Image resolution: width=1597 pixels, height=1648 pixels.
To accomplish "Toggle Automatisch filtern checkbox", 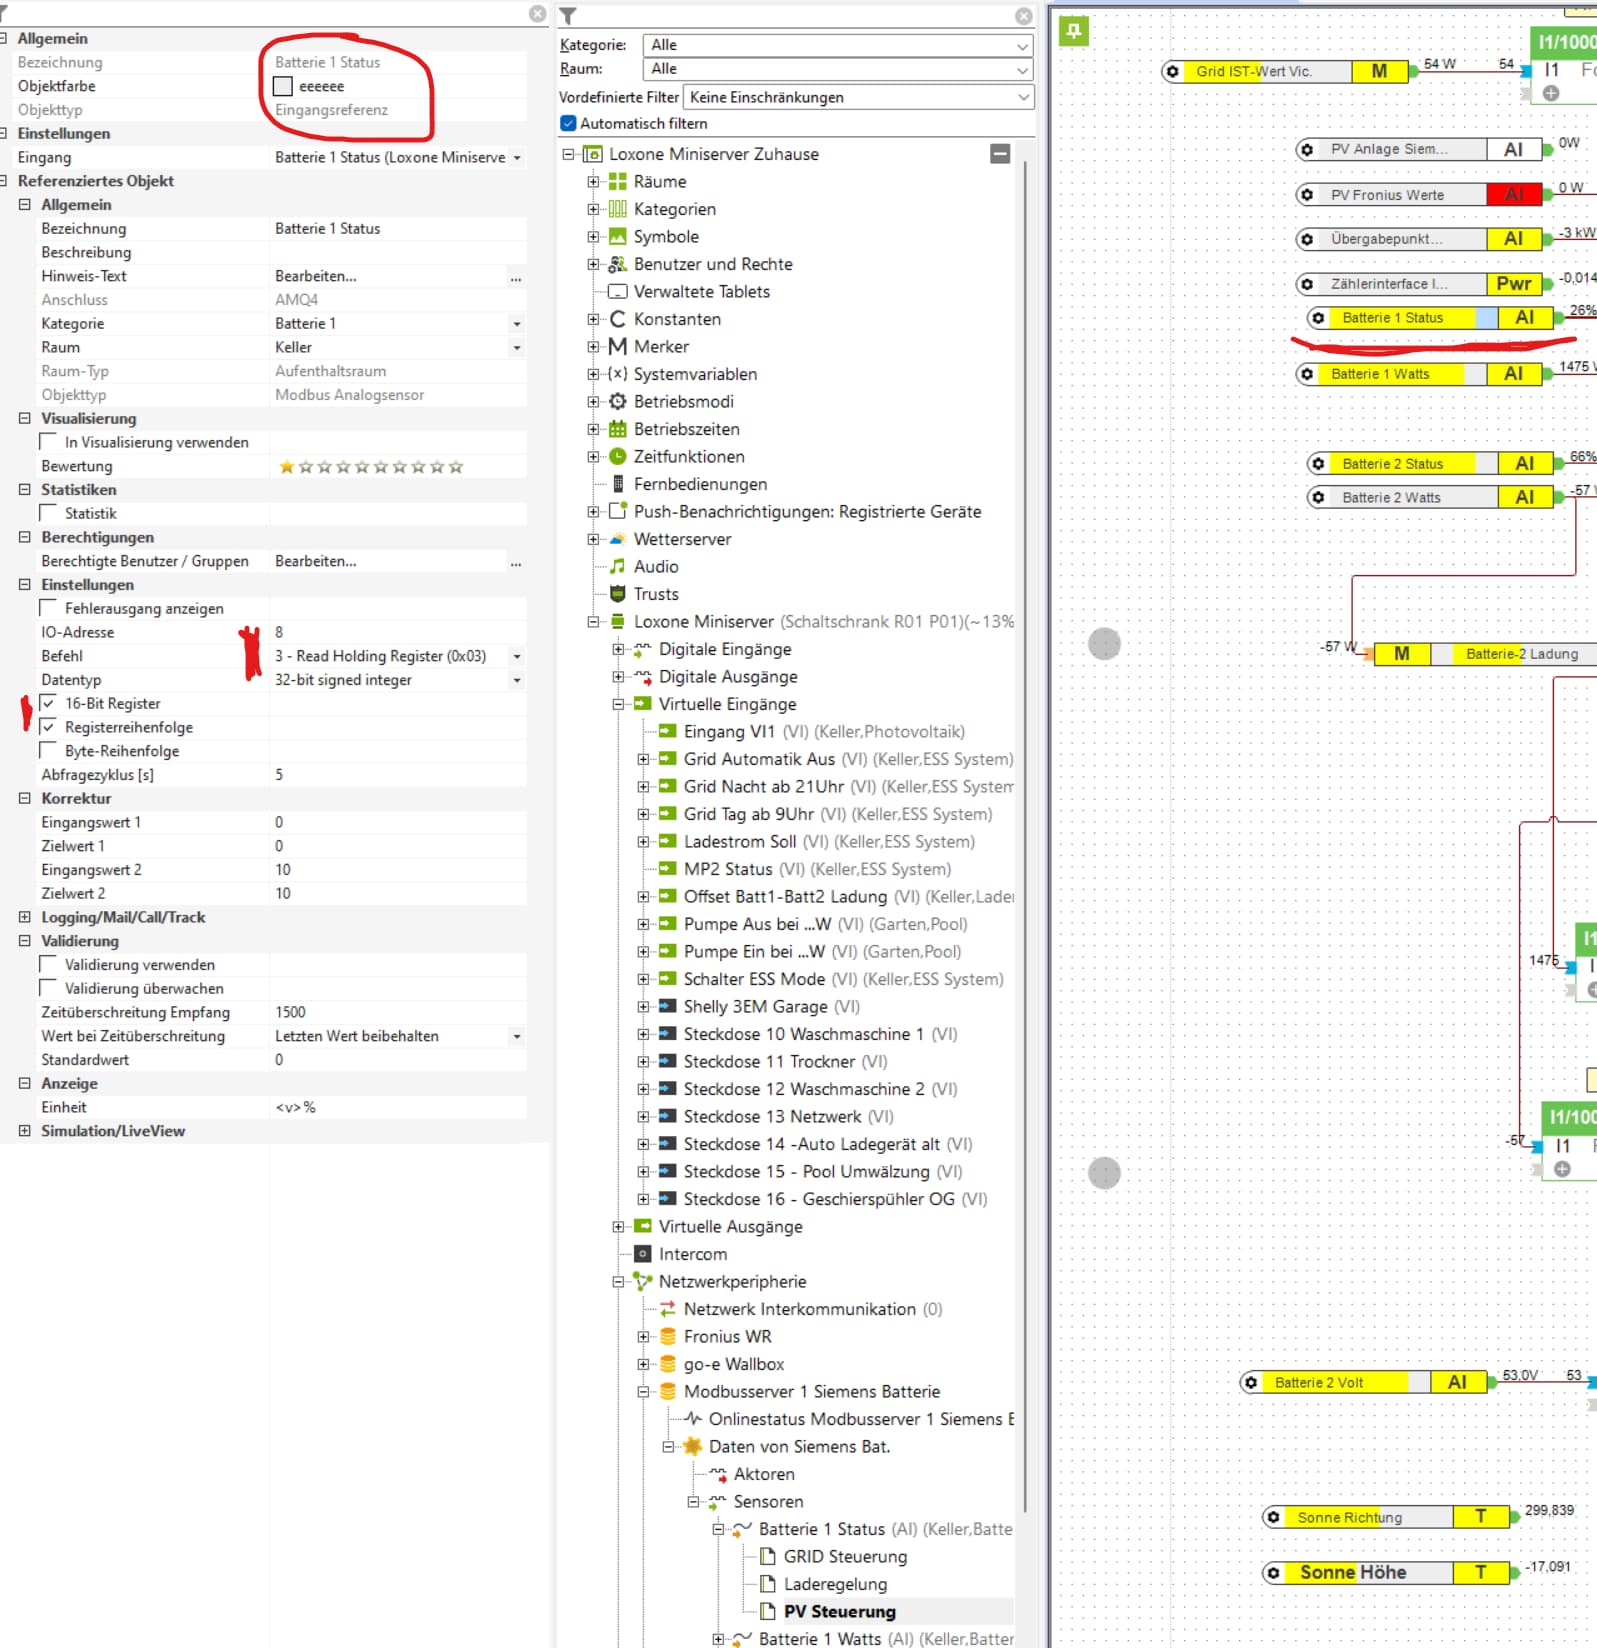I will pos(568,124).
